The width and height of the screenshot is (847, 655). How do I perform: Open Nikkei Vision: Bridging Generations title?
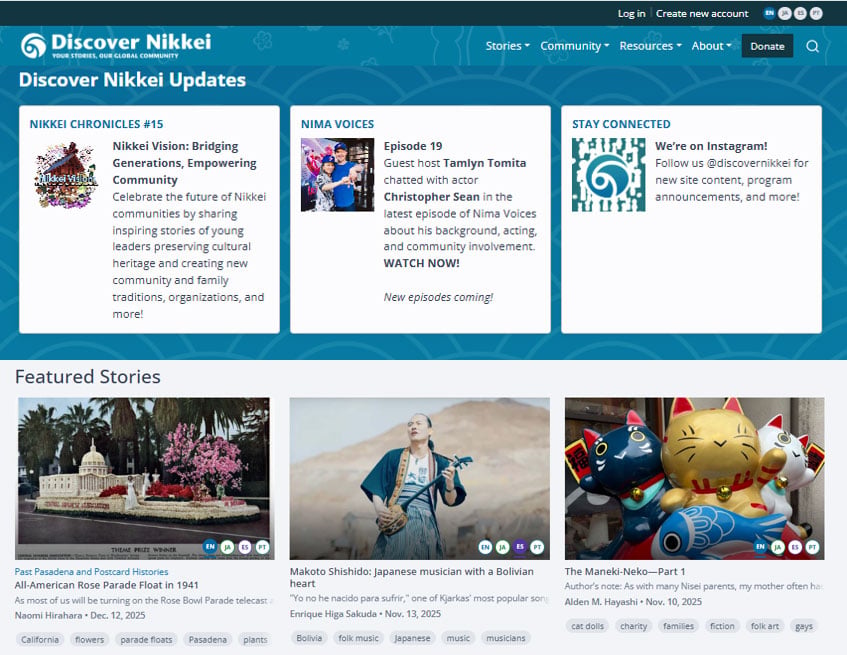click(184, 163)
